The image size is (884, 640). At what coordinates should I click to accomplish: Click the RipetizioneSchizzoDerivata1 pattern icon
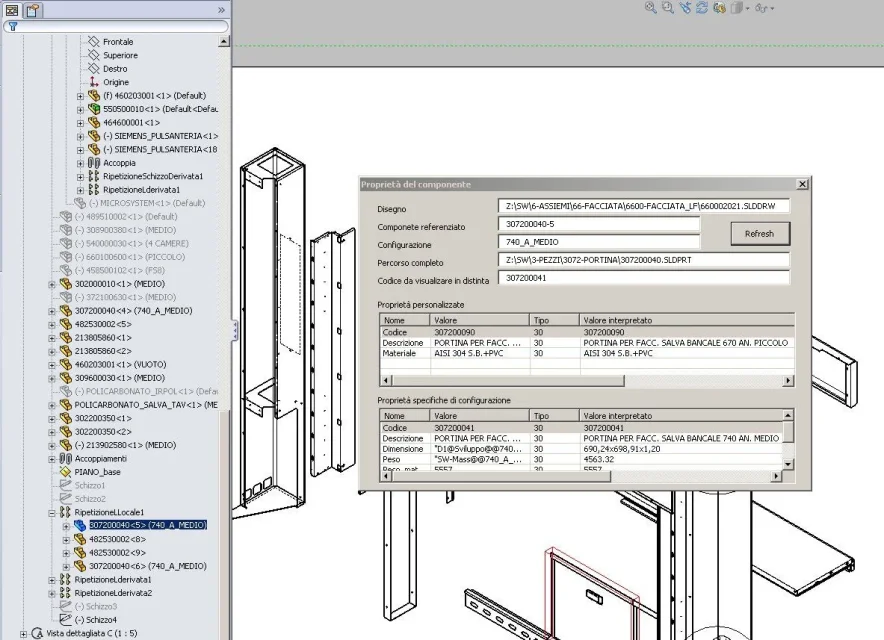[94, 176]
